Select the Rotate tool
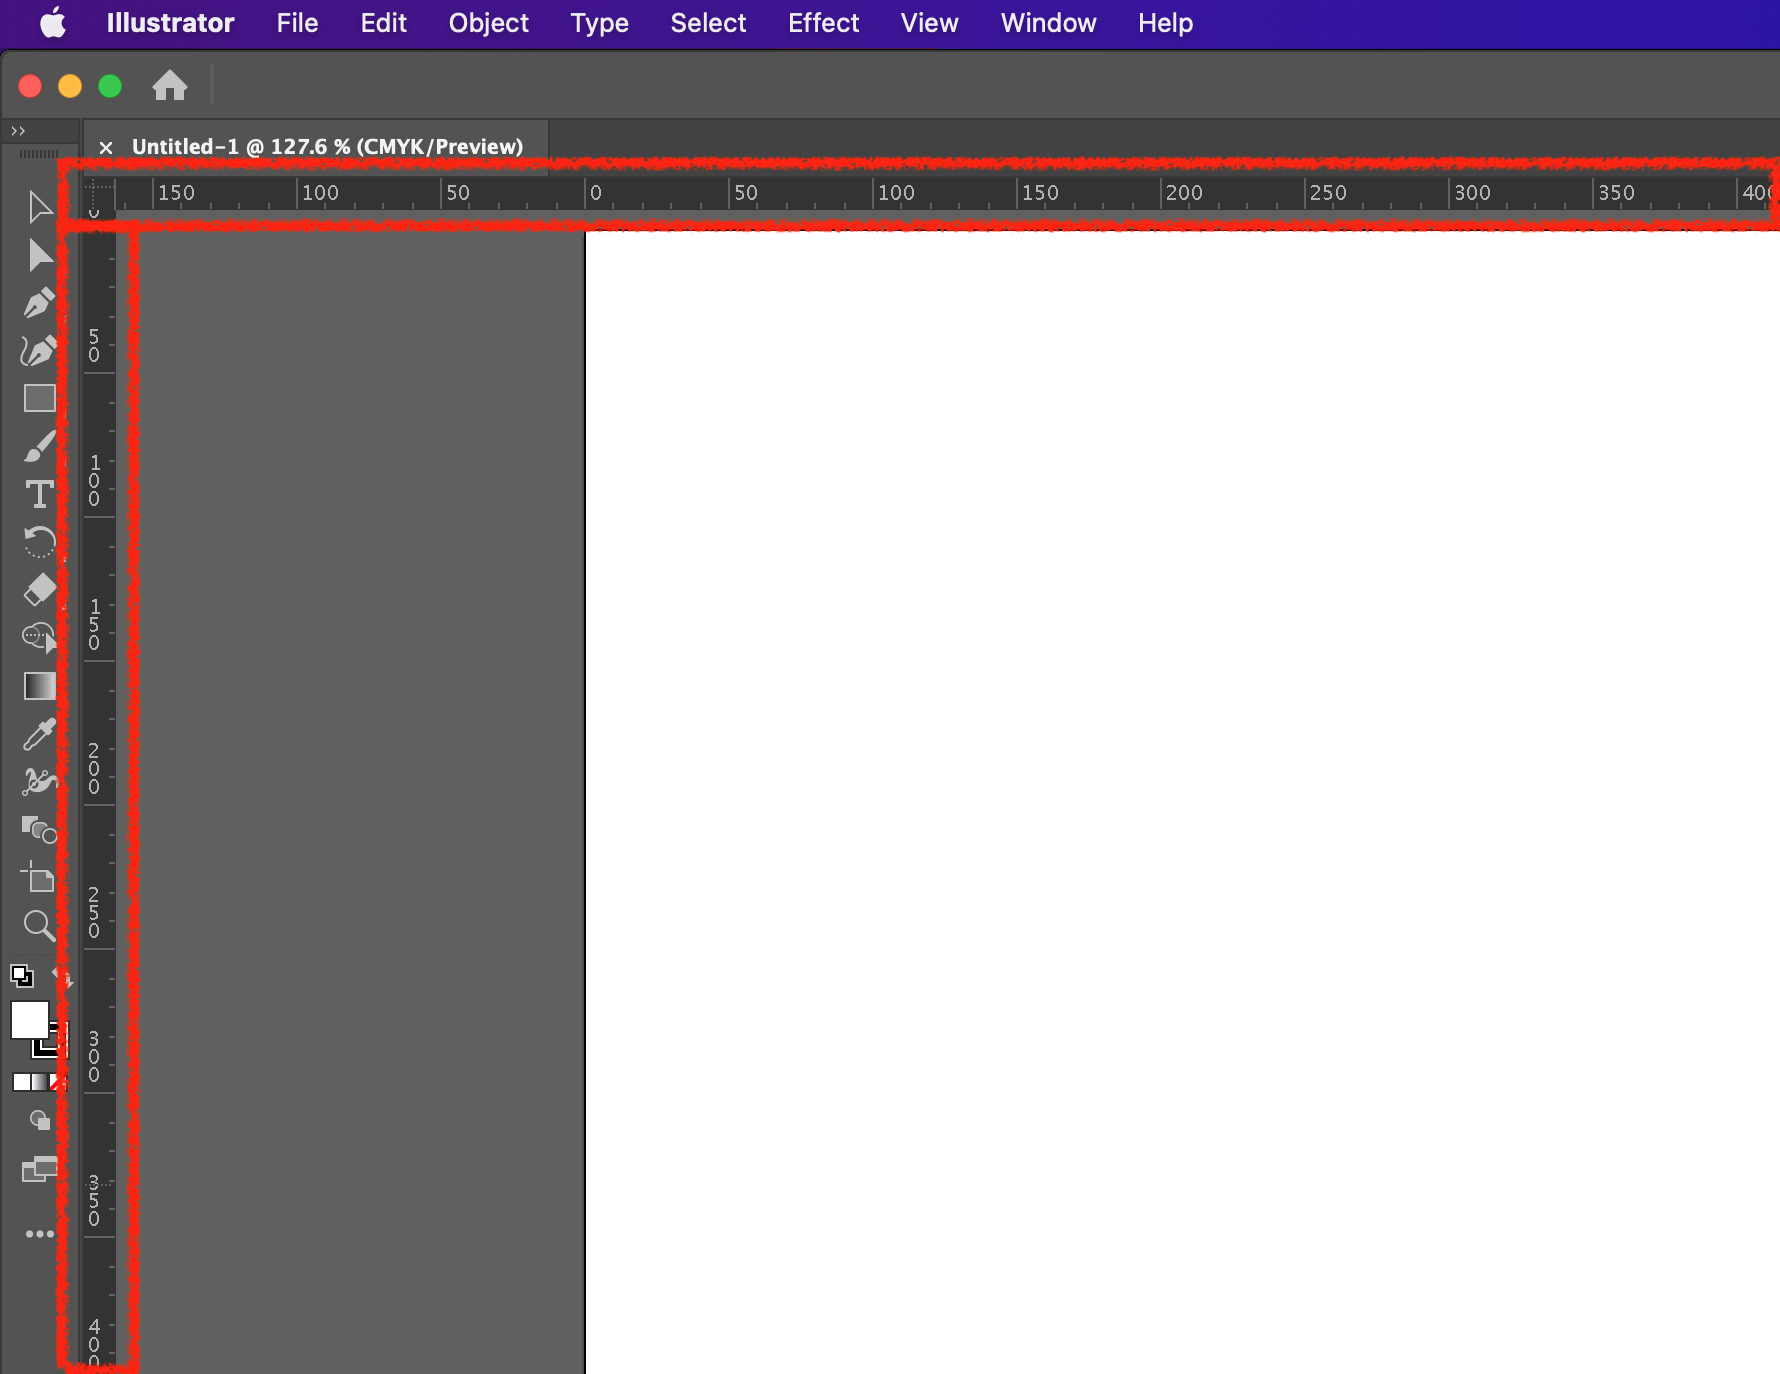The image size is (1780, 1374). [39, 542]
